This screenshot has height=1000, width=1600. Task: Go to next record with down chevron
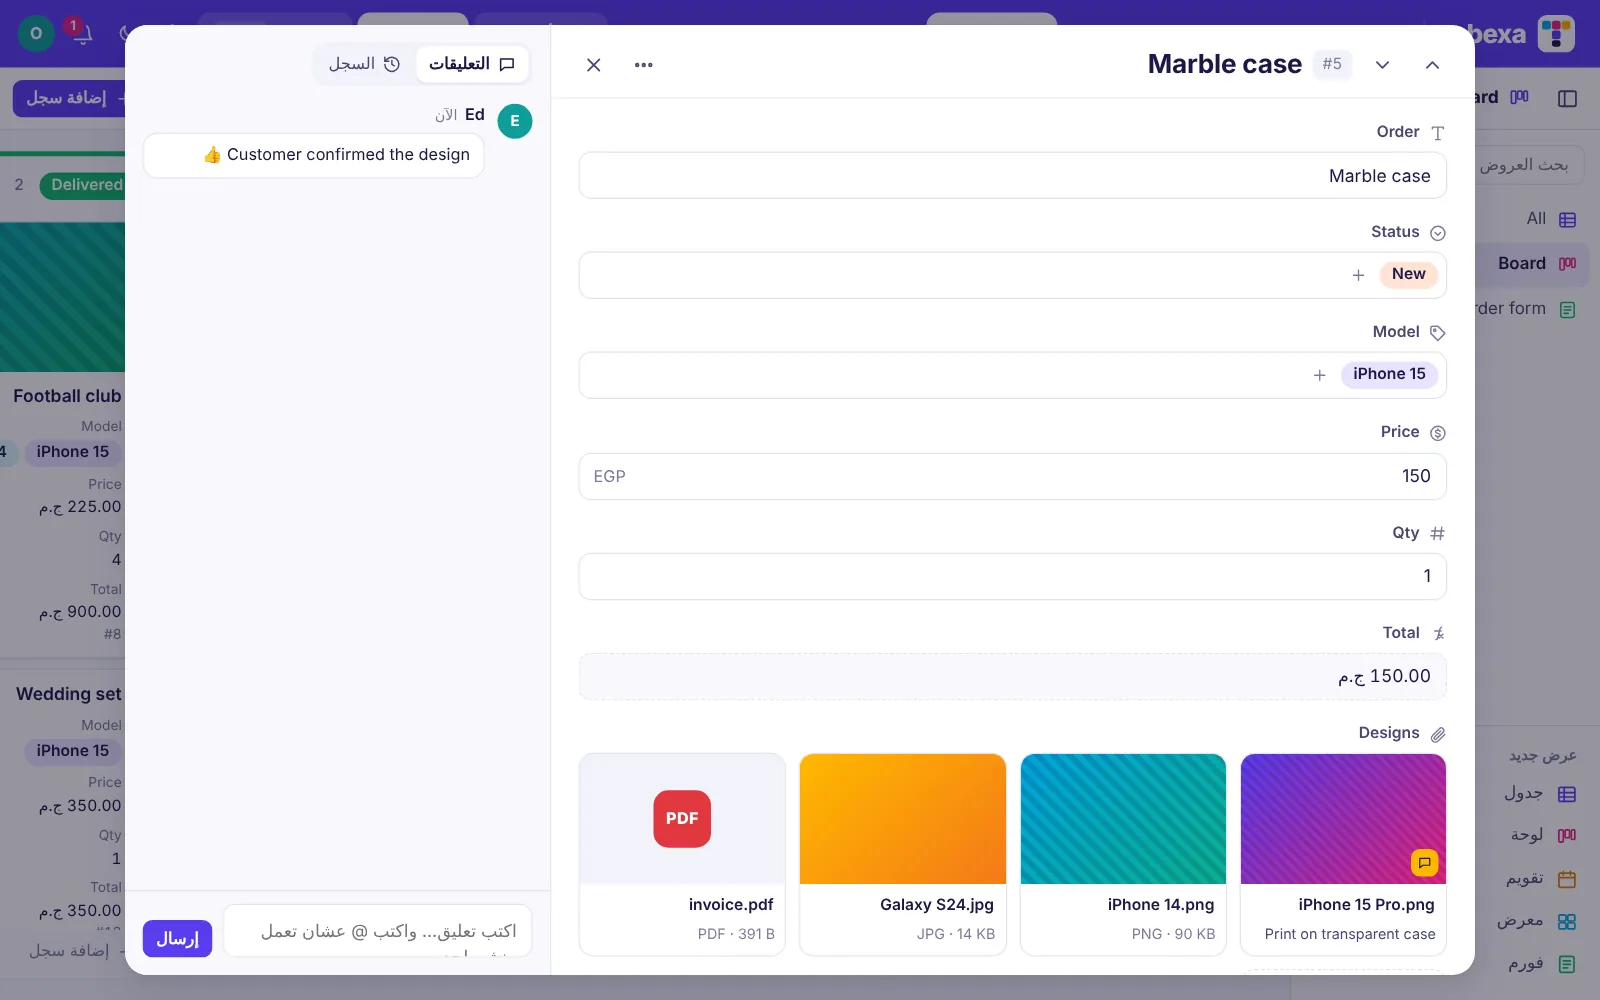(x=1382, y=65)
